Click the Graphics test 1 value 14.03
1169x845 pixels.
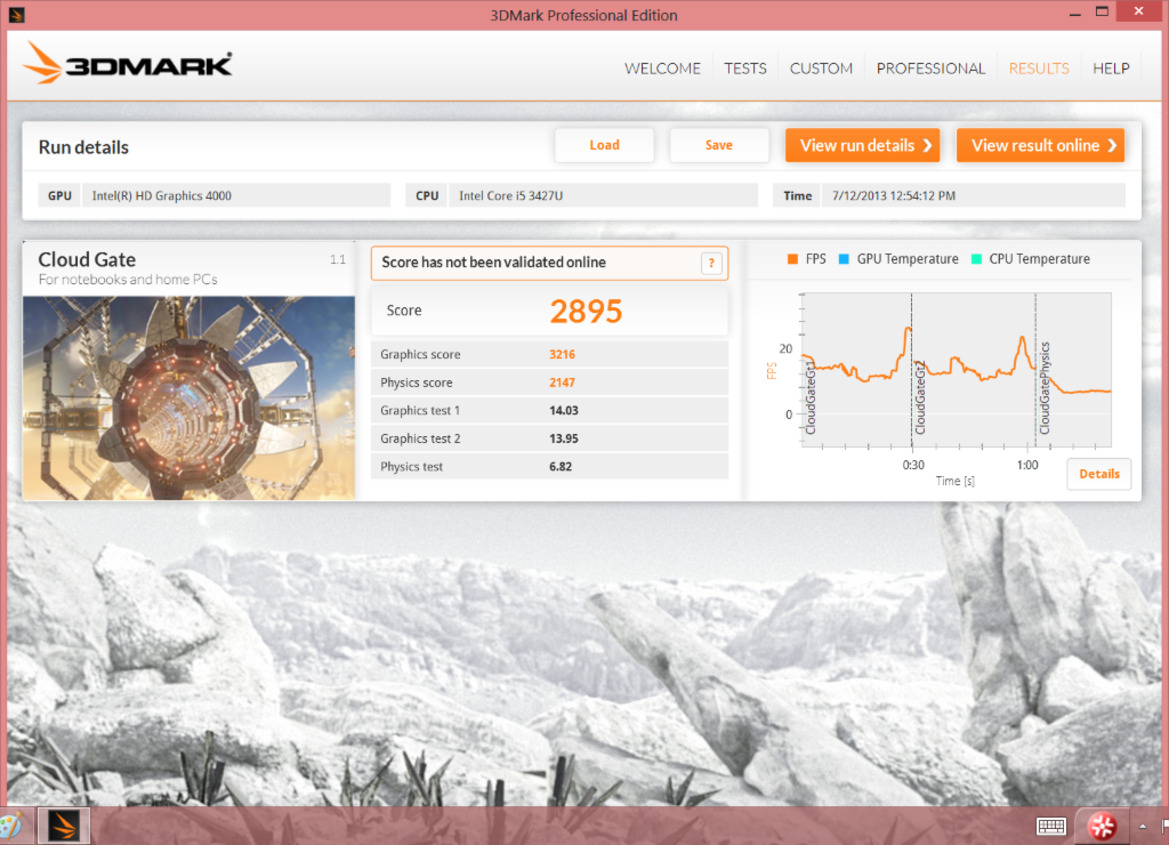coord(564,410)
